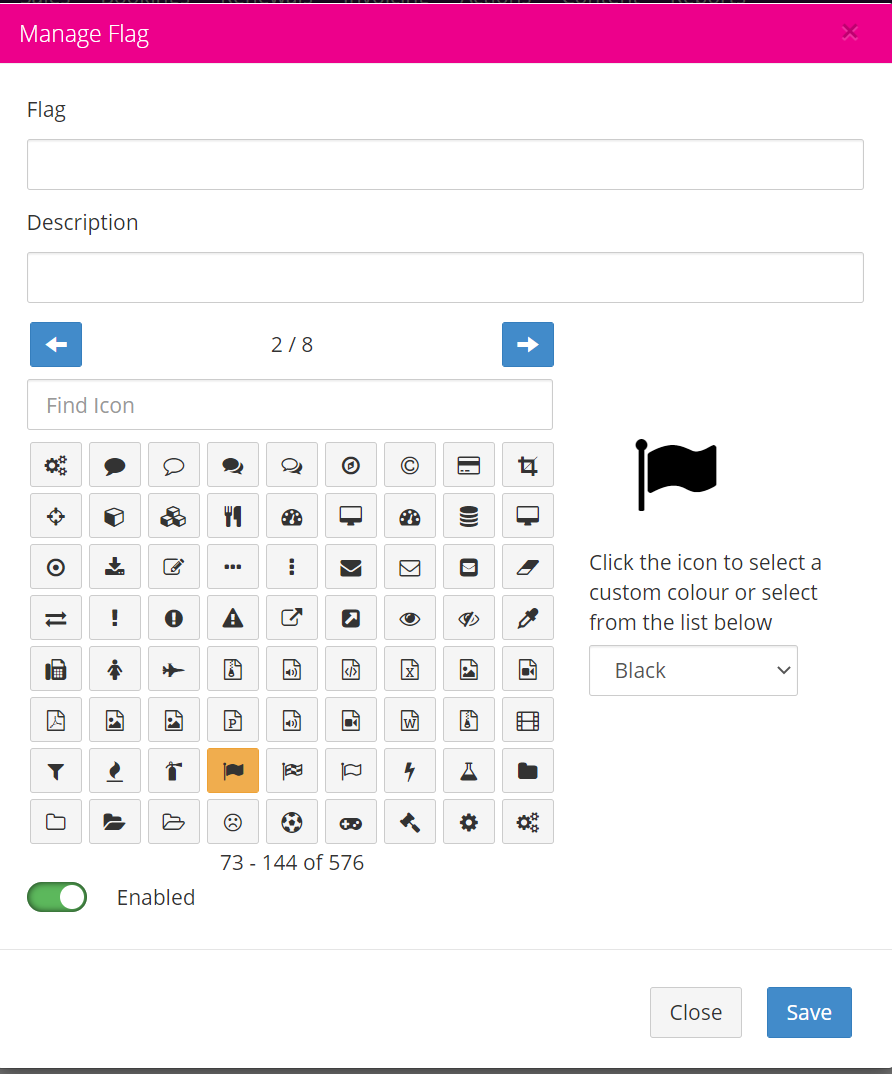Viewport: 892px width, 1074px height.
Task: Go to next icon page
Action: [x=528, y=345]
